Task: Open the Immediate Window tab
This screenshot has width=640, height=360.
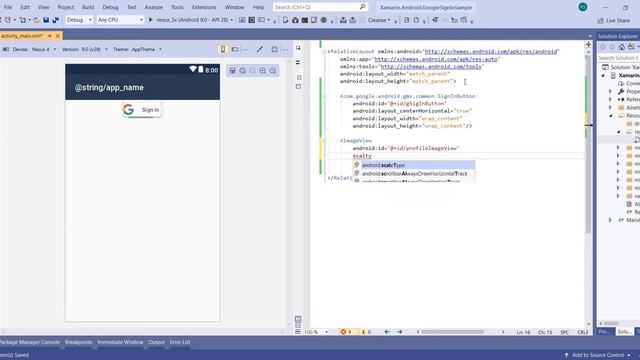Action: [x=120, y=342]
